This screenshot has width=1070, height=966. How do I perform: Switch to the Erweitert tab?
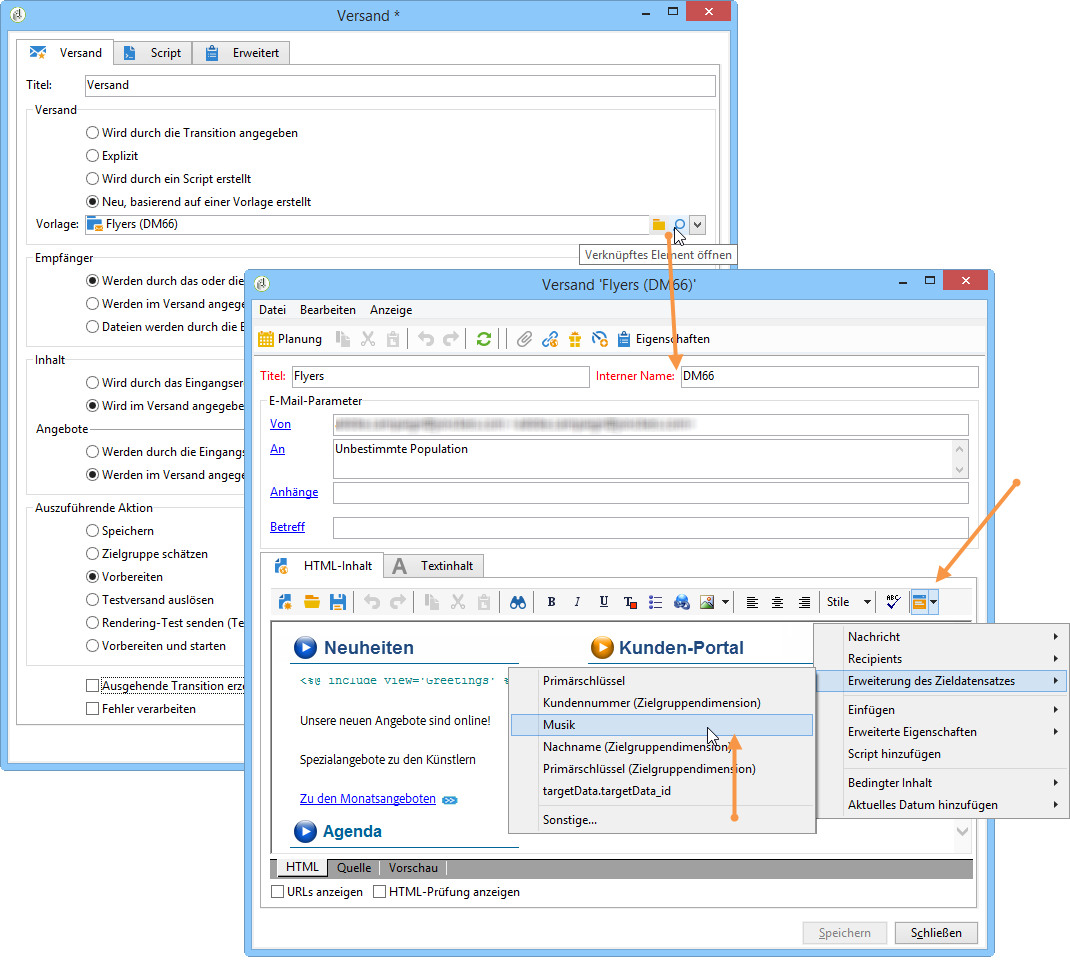tap(242, 53)
